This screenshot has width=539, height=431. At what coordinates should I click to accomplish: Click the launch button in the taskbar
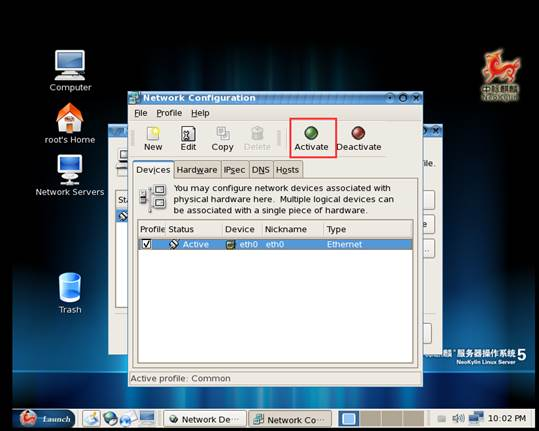click(x=45, y=419)
